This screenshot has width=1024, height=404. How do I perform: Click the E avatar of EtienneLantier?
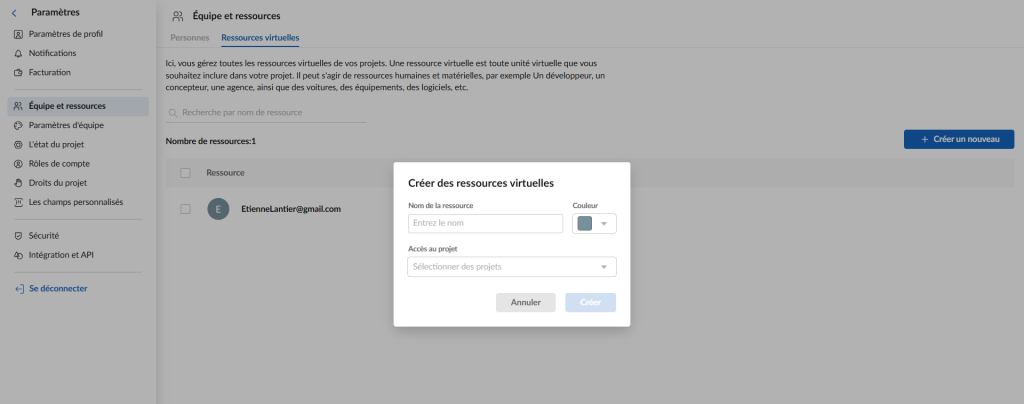(218, 210)
